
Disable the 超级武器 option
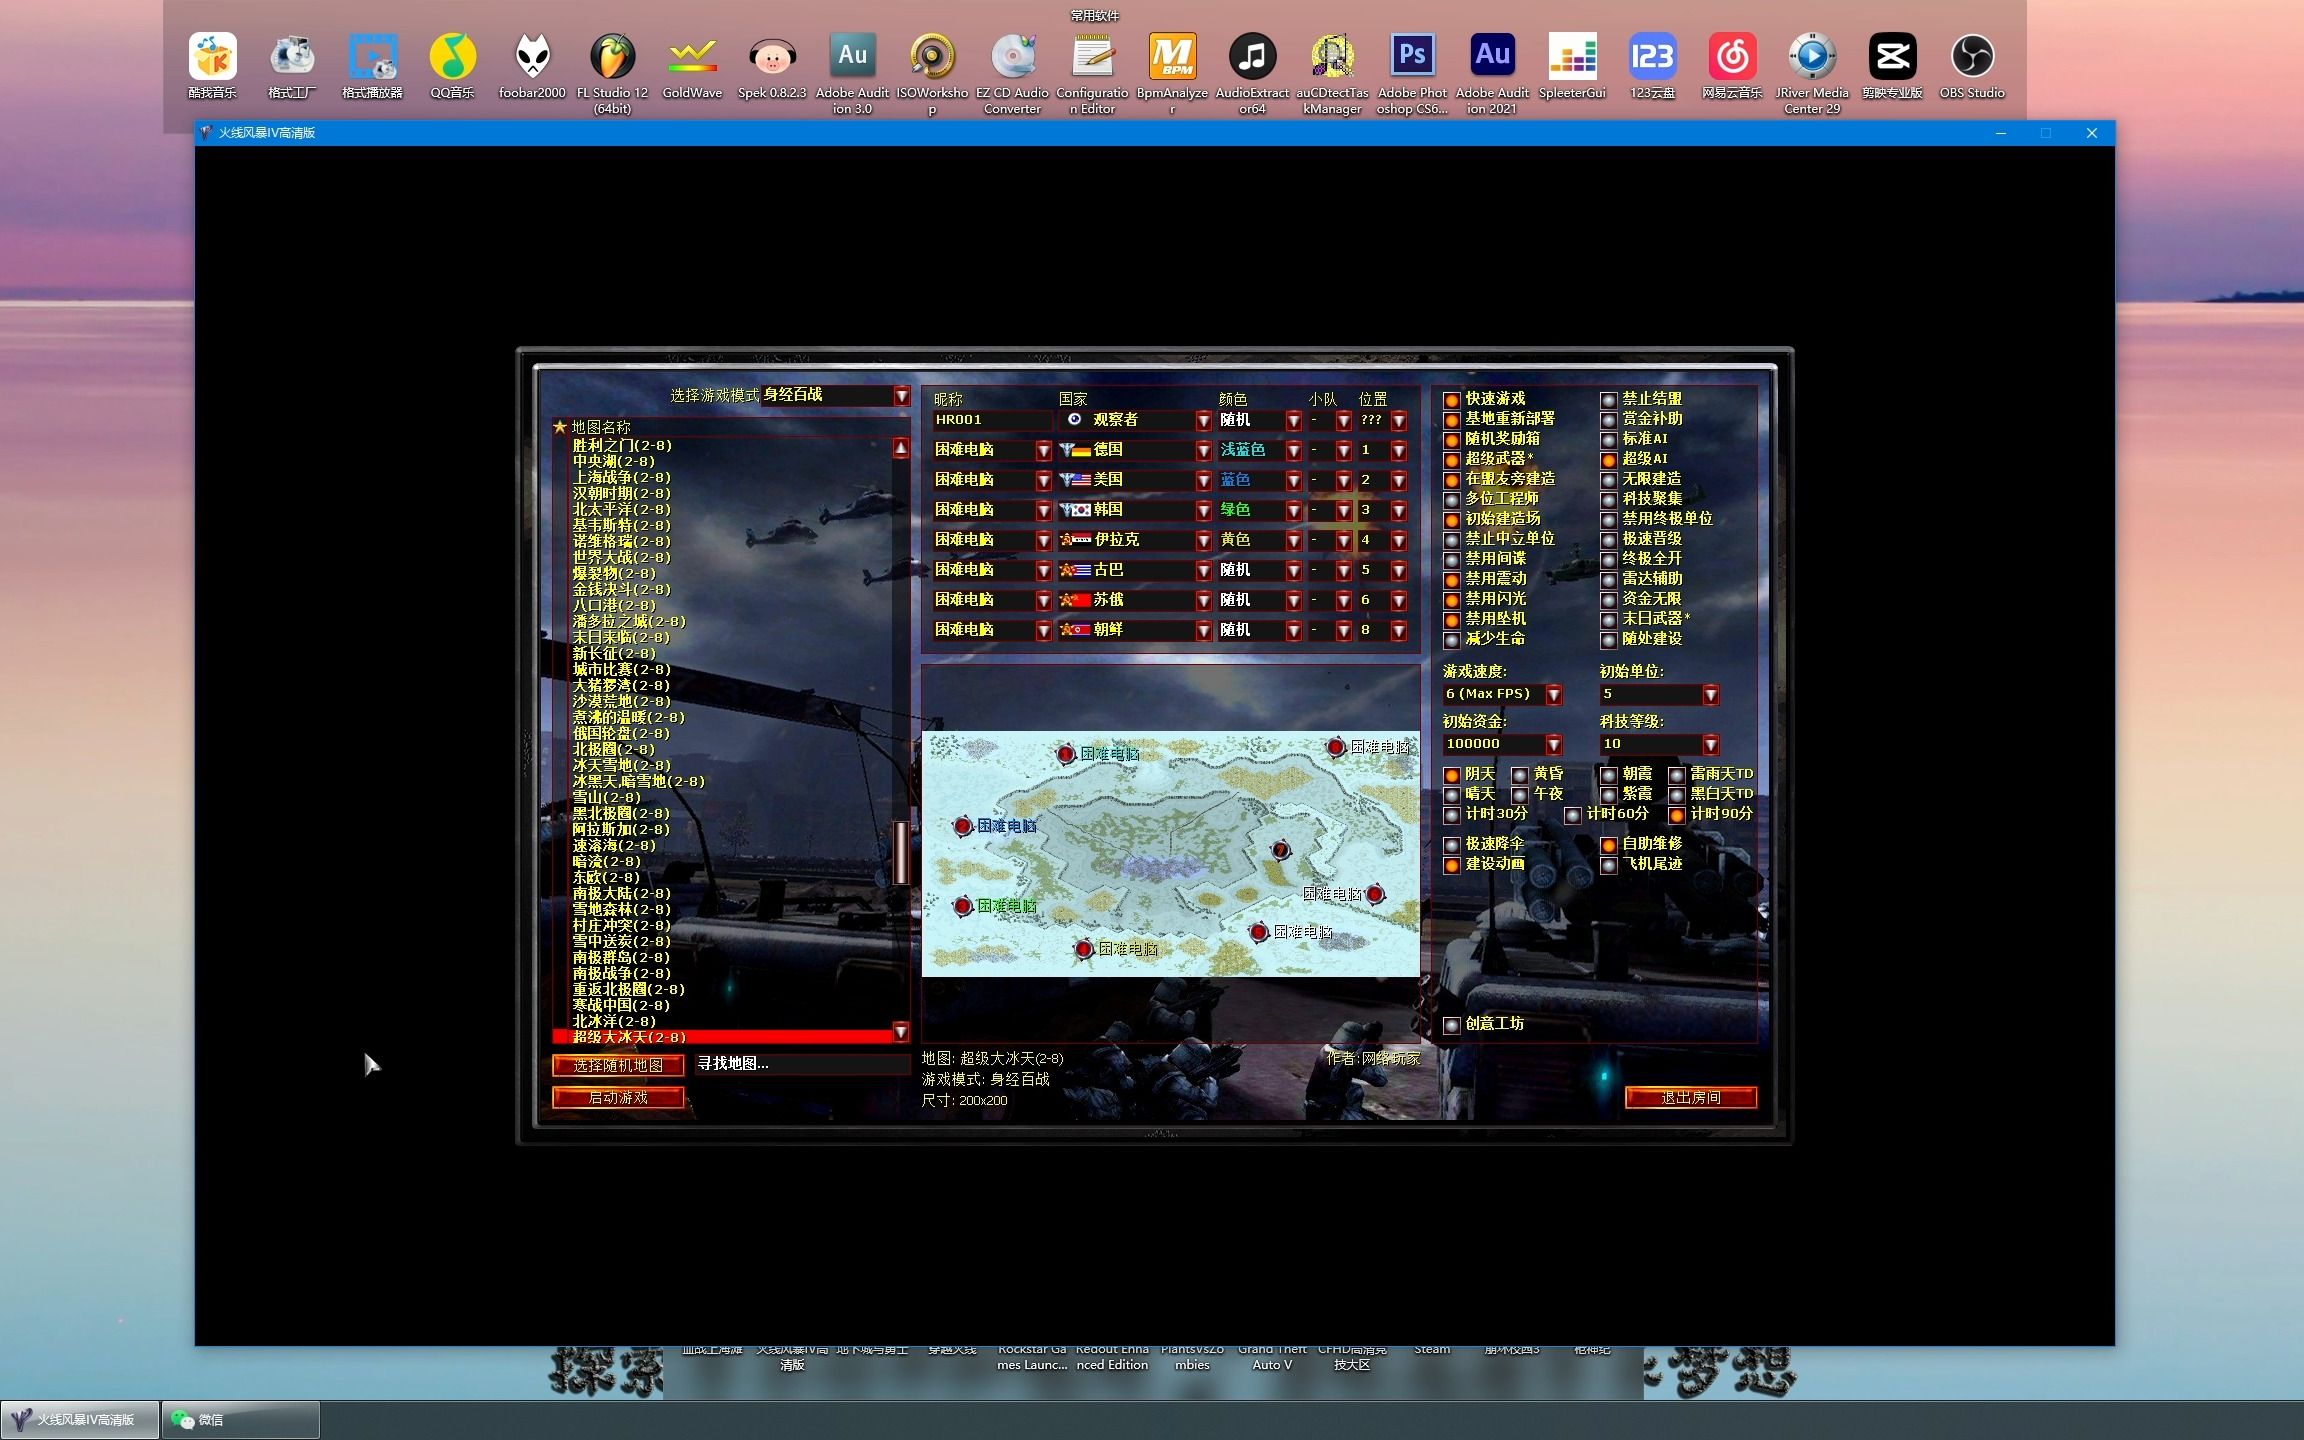tap(1452, 460)
